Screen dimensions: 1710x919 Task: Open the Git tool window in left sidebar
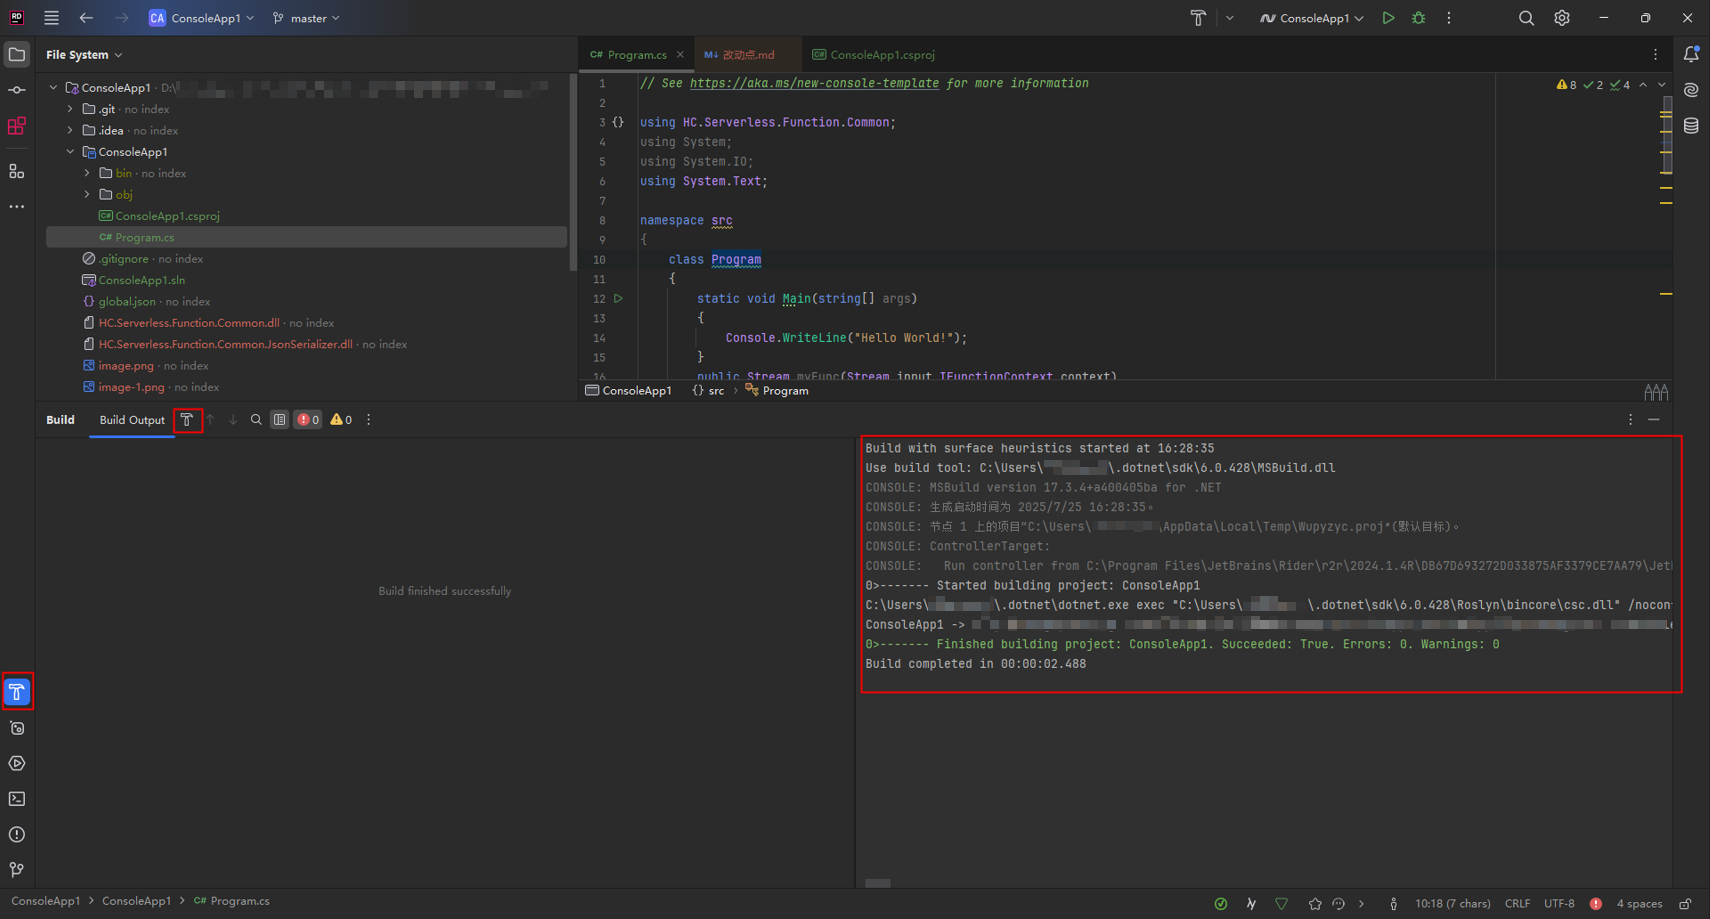17,870
